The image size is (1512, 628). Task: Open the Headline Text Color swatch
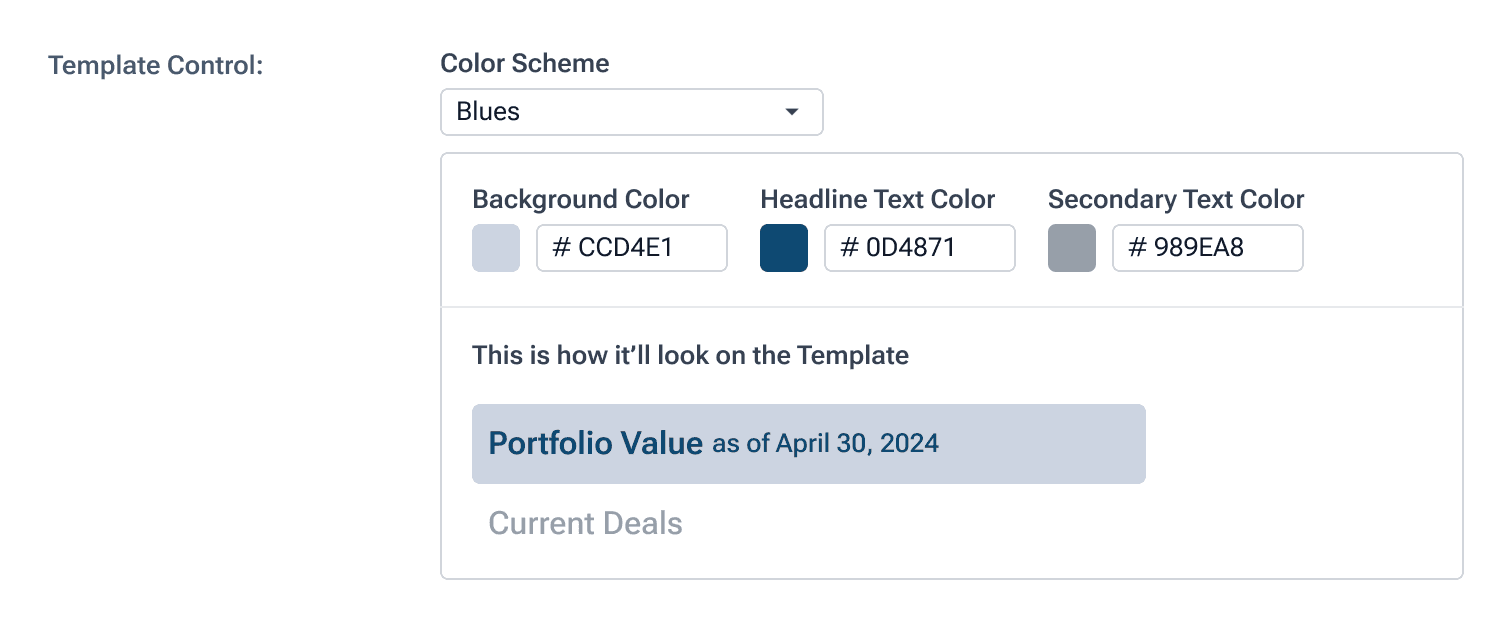(x=784, y=248)
